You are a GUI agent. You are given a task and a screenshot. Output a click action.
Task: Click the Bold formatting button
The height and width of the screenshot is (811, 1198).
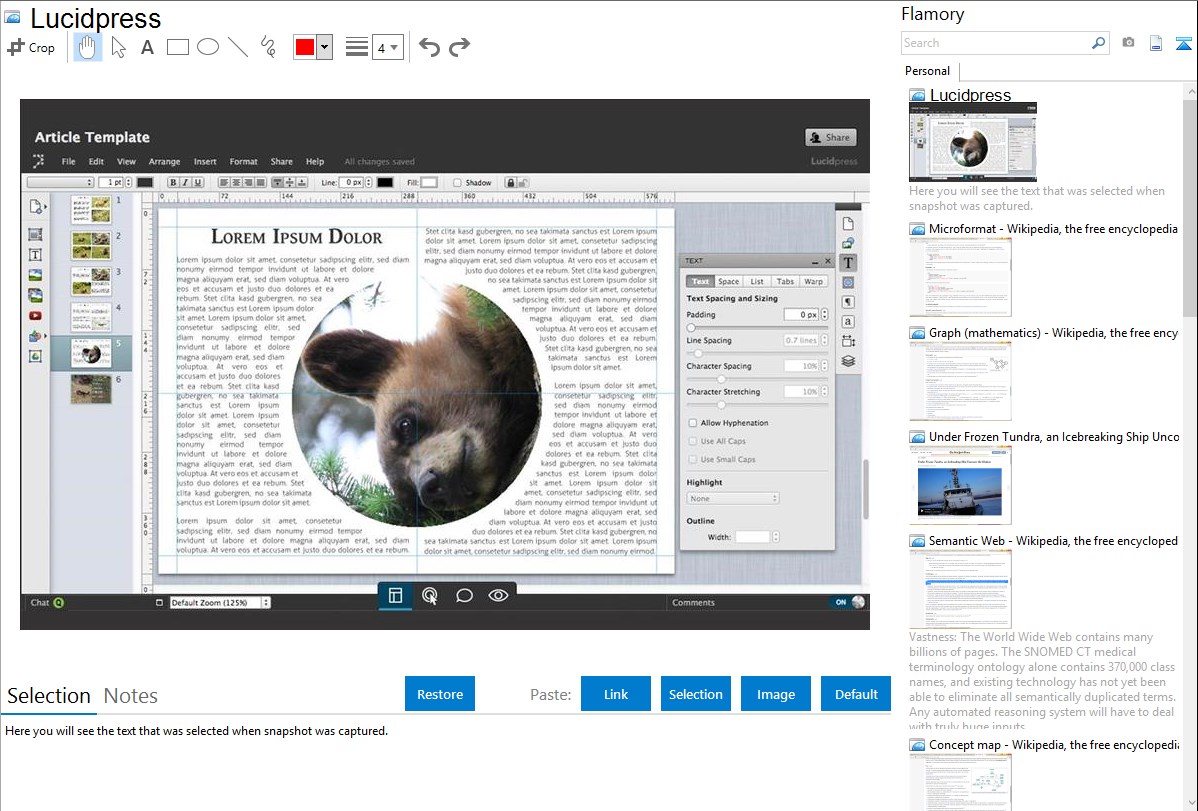coord(173,183)
